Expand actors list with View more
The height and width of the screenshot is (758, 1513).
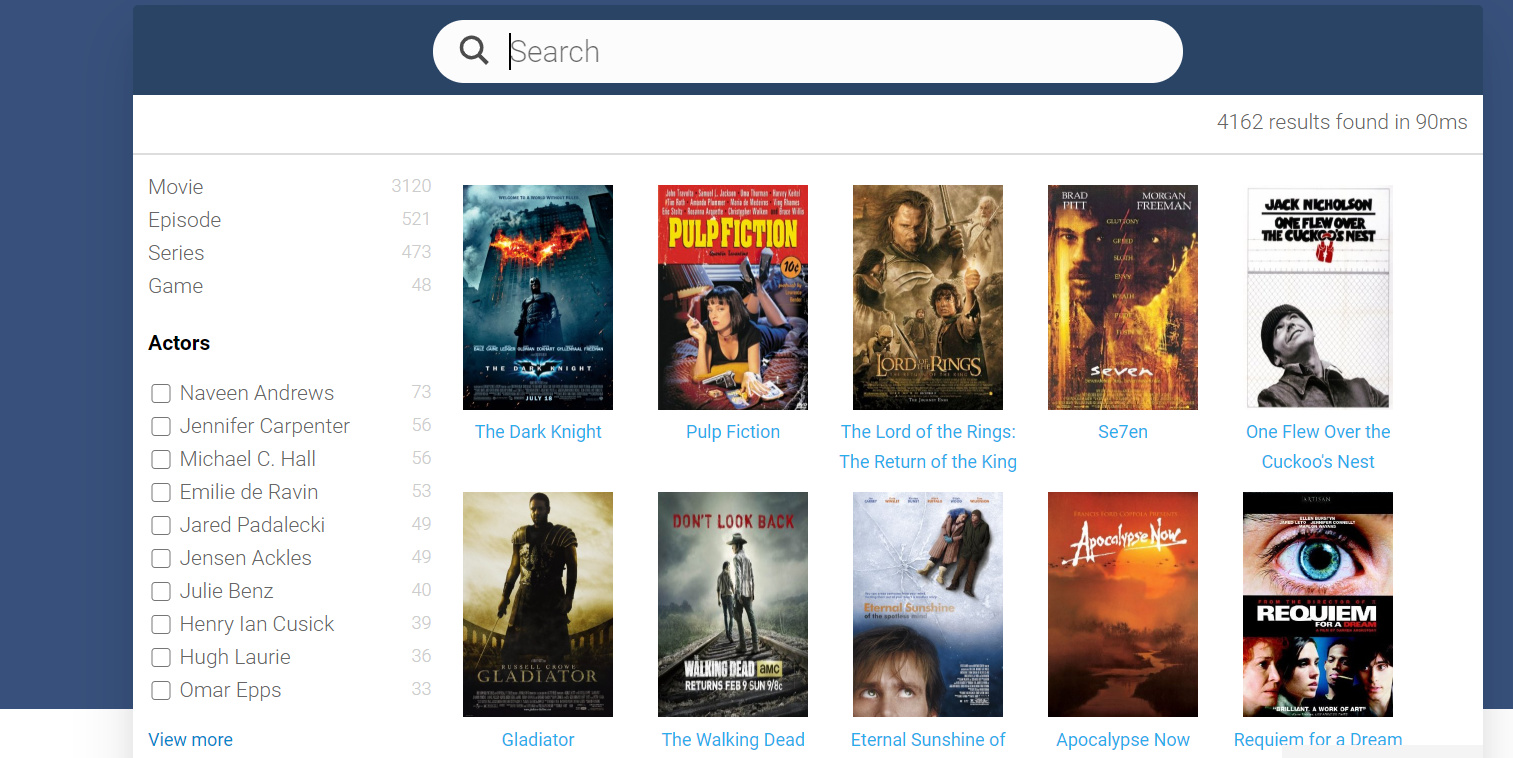[x=190, y=740]
